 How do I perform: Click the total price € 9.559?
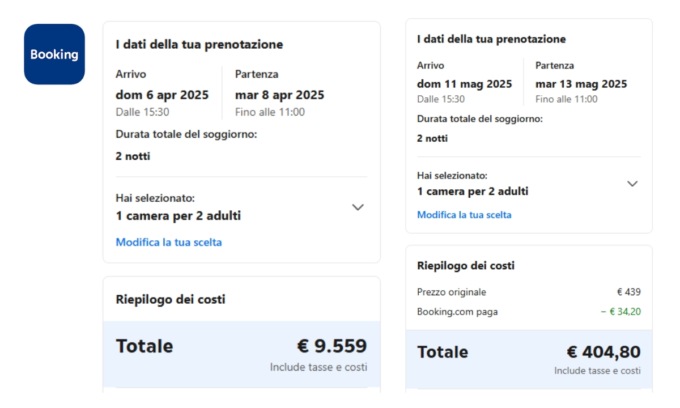331,346
